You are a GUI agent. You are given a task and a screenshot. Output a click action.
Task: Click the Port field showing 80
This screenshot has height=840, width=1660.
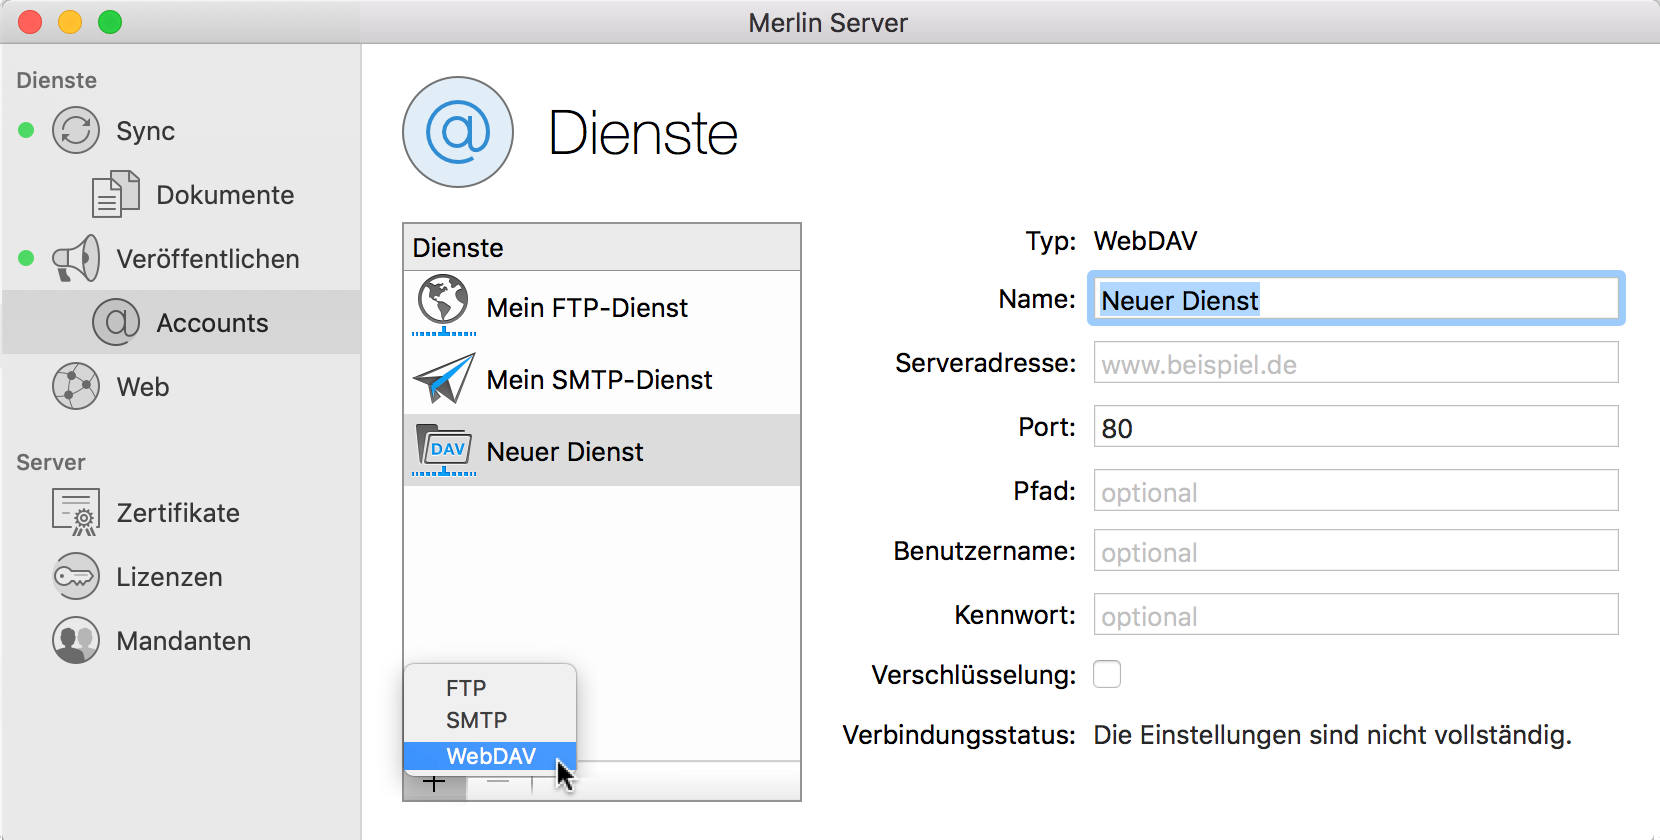[x=1356, y=427]
